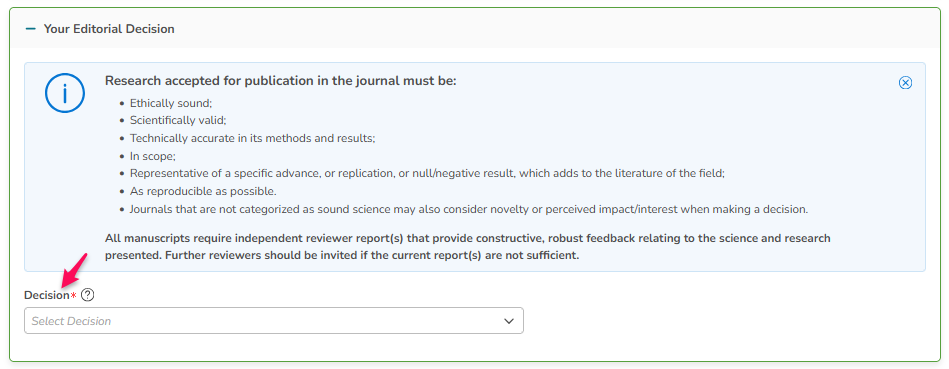Click the Decision field label
949x369 pixels.
click(47, 295)
